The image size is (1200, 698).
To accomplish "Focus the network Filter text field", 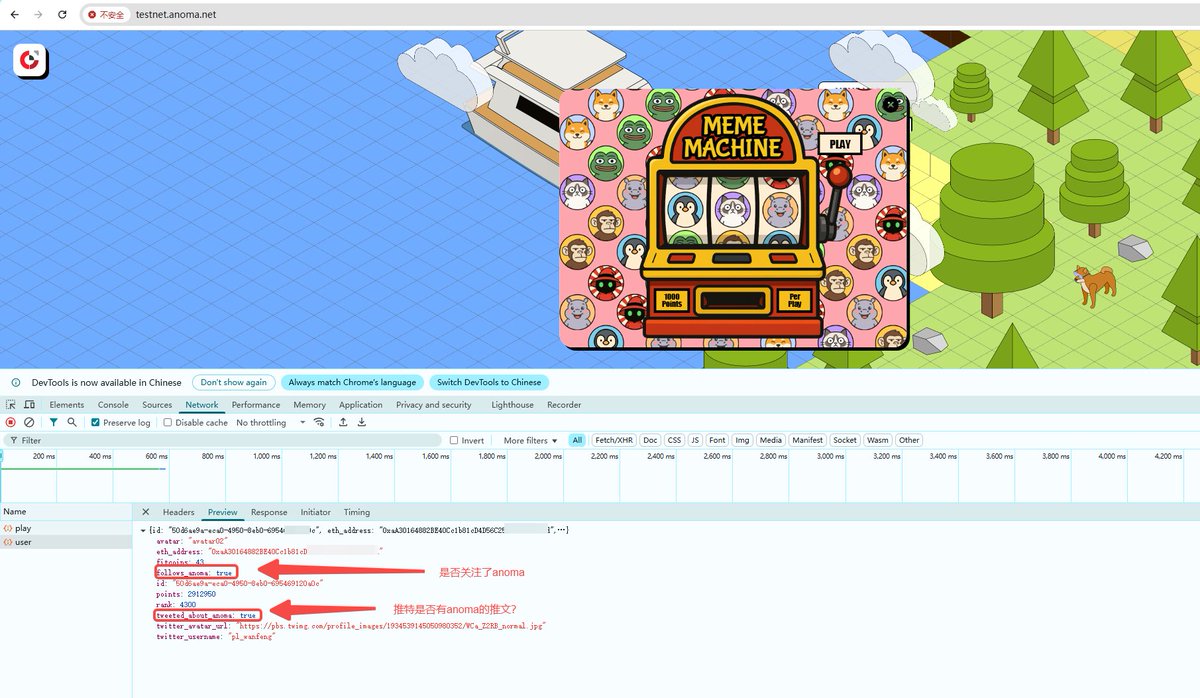I will [224, 440].
